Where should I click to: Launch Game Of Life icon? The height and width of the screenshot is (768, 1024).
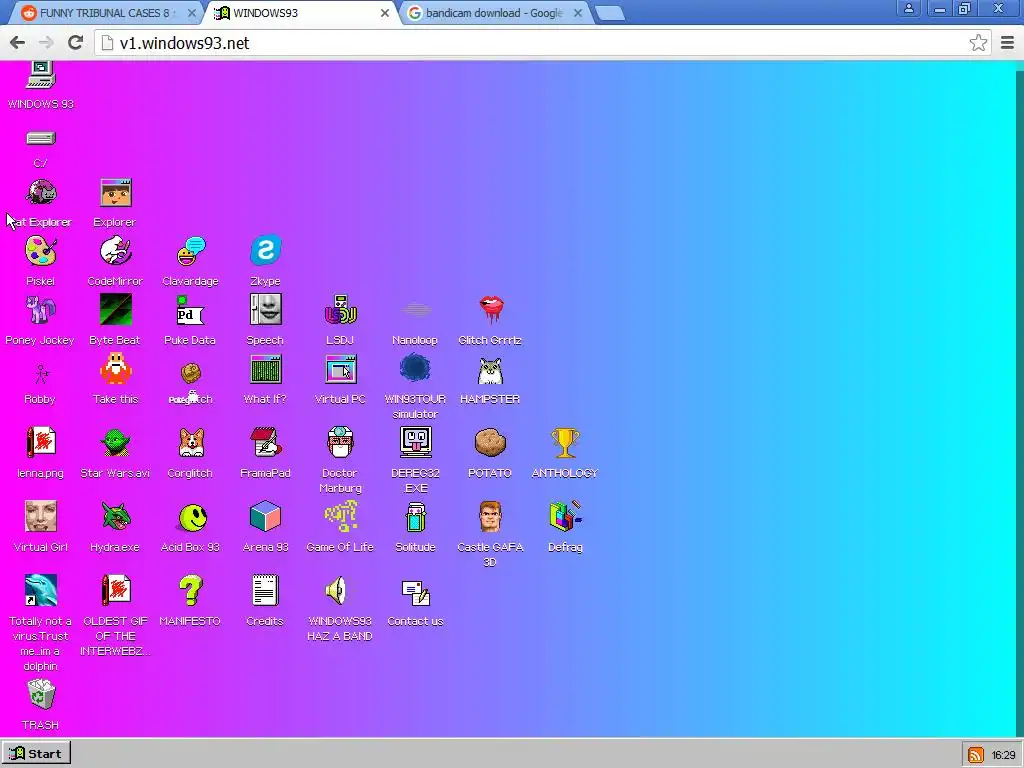(x=340, y=517)
